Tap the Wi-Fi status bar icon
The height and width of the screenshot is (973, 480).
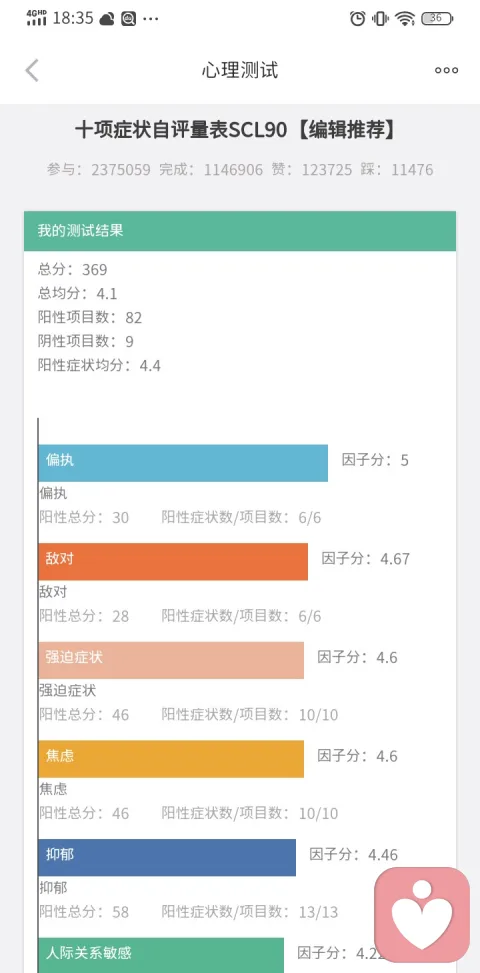pyautogui.click(x=405, y=19)
